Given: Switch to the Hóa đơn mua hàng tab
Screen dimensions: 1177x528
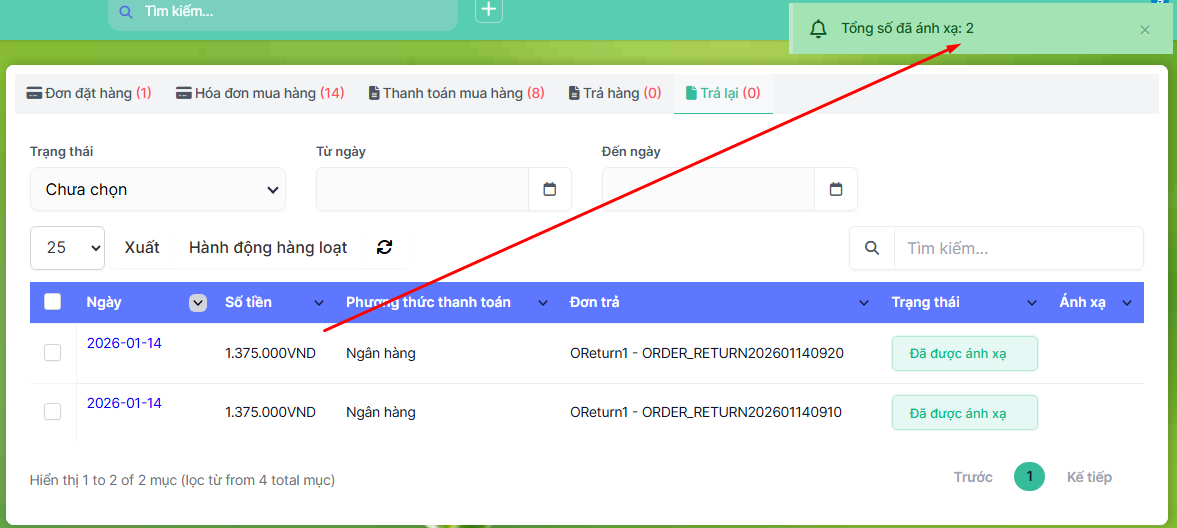Looking at the screenshot, I should 260,93.
